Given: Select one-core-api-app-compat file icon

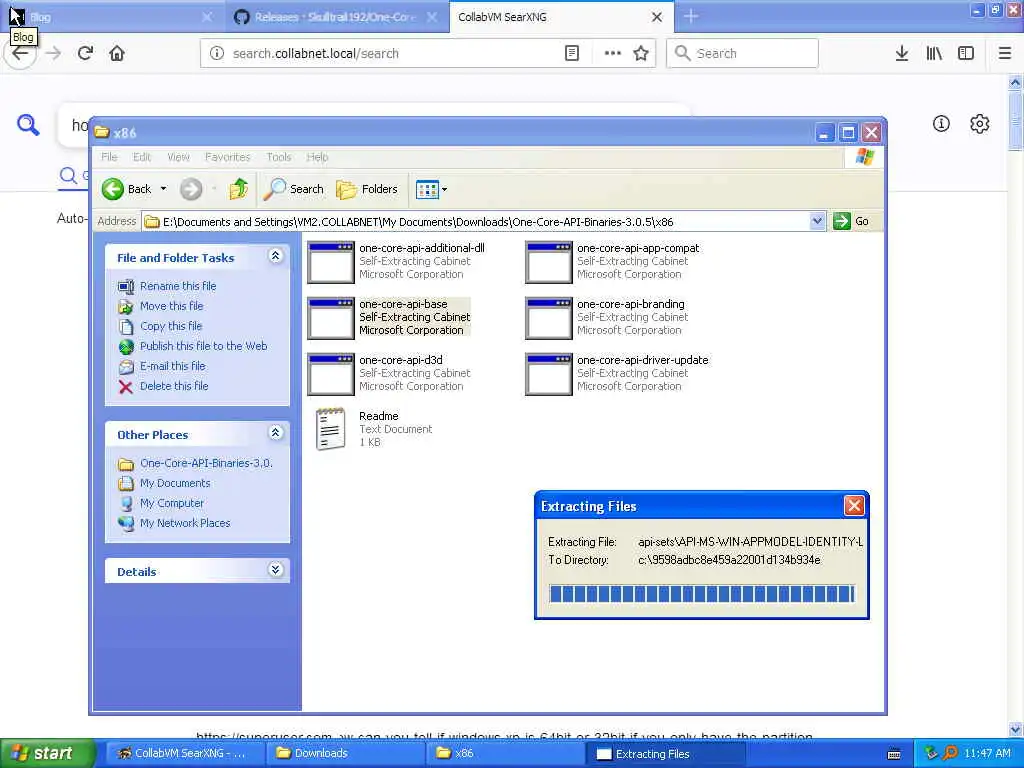Looking at the screenshot, I should [x=549, y=262].
